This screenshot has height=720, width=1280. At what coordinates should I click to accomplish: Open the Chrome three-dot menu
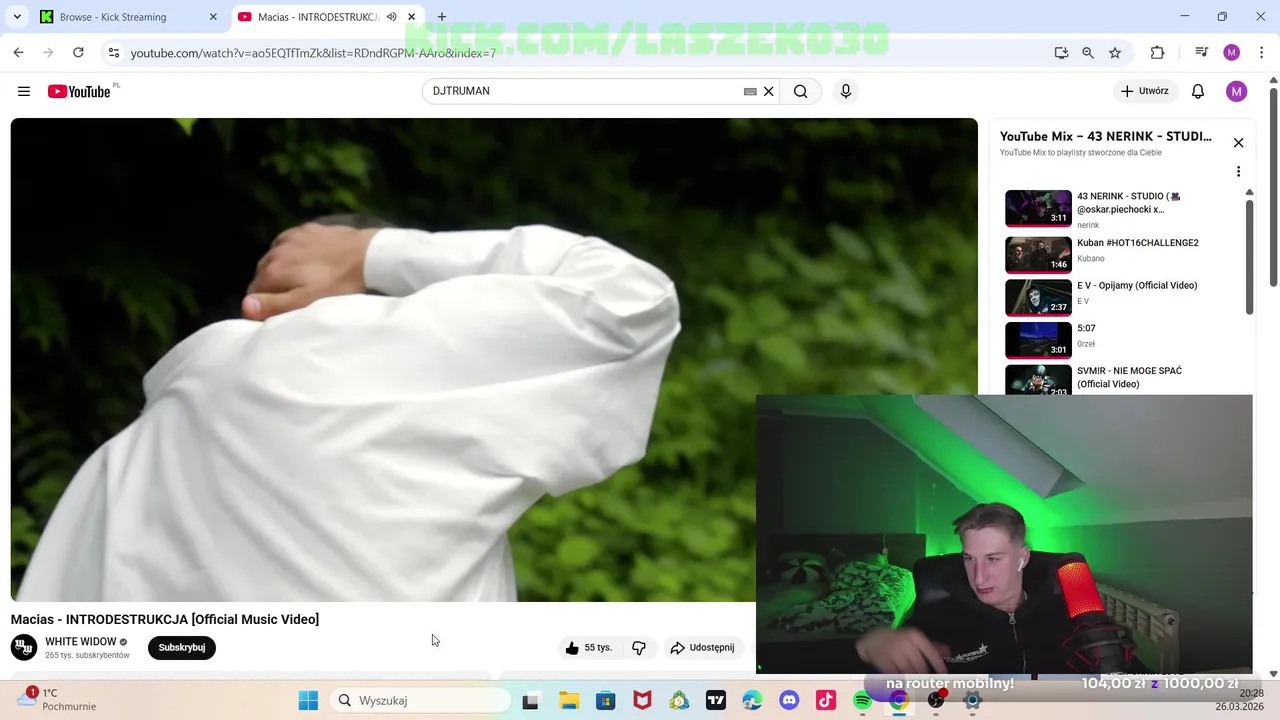(1261, 53)
